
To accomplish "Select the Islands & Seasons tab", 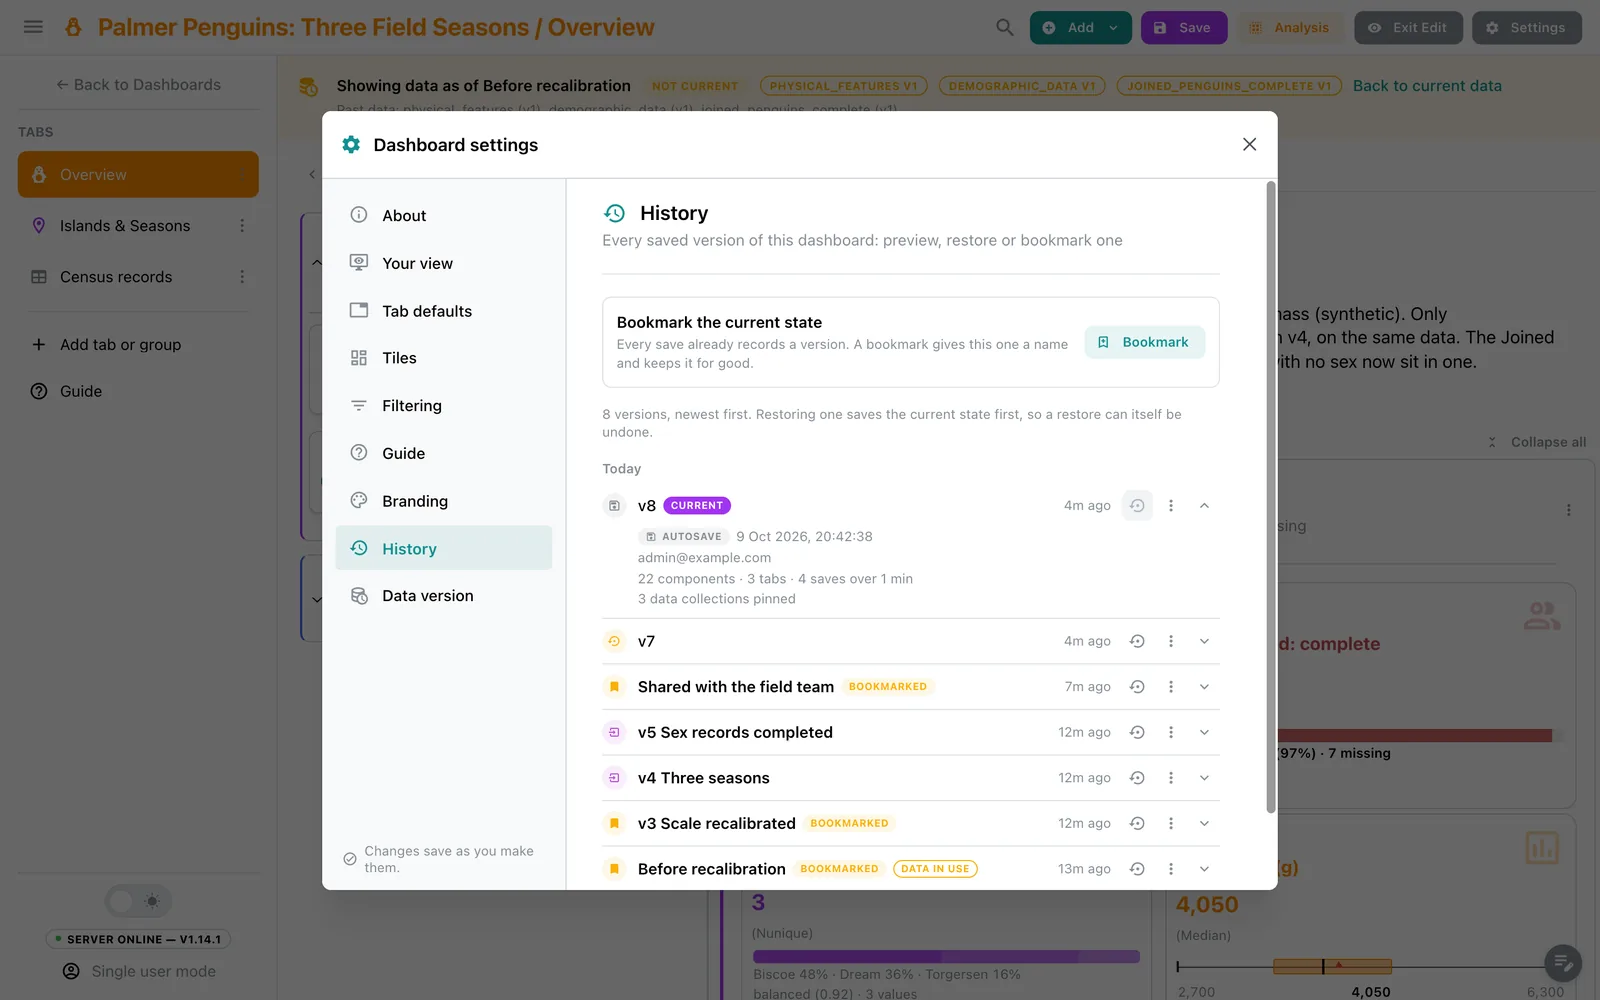I will (138, 226).
